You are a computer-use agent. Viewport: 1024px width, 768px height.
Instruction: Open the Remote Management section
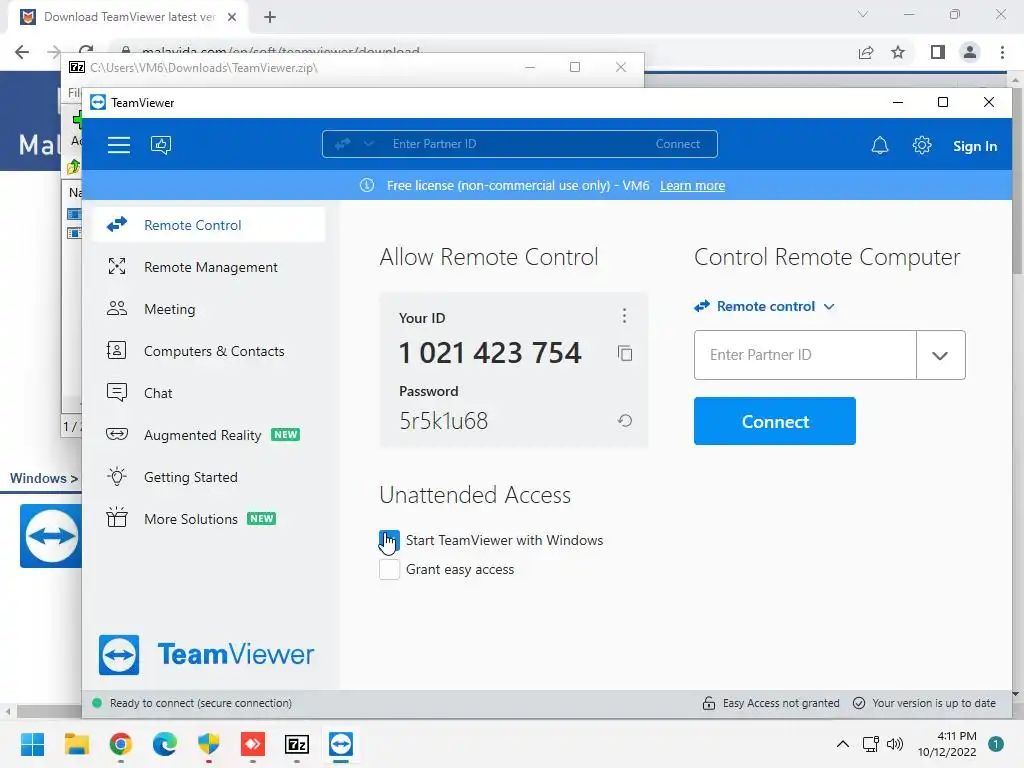click(x=208, y=267)
